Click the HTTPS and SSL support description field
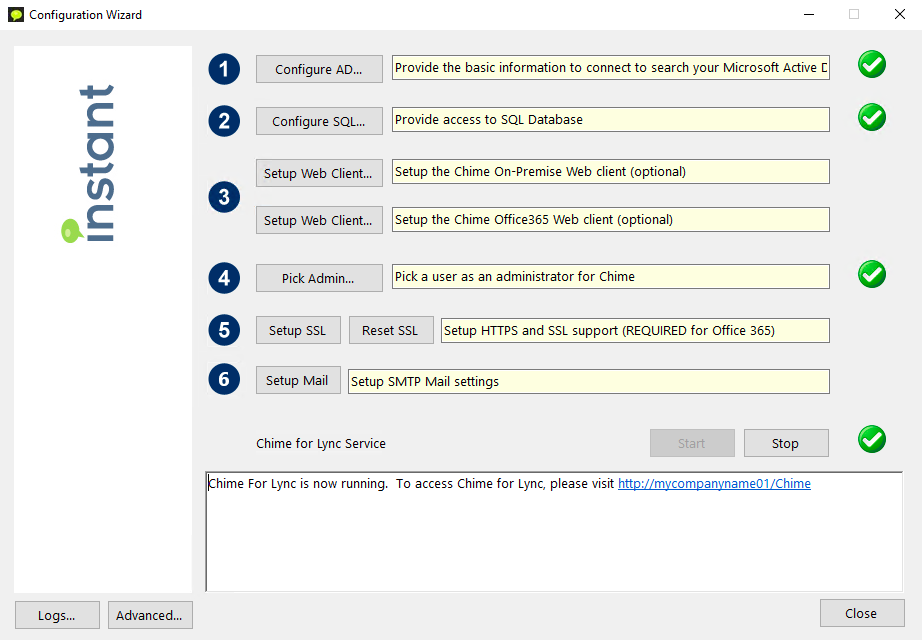 (636, 331)
